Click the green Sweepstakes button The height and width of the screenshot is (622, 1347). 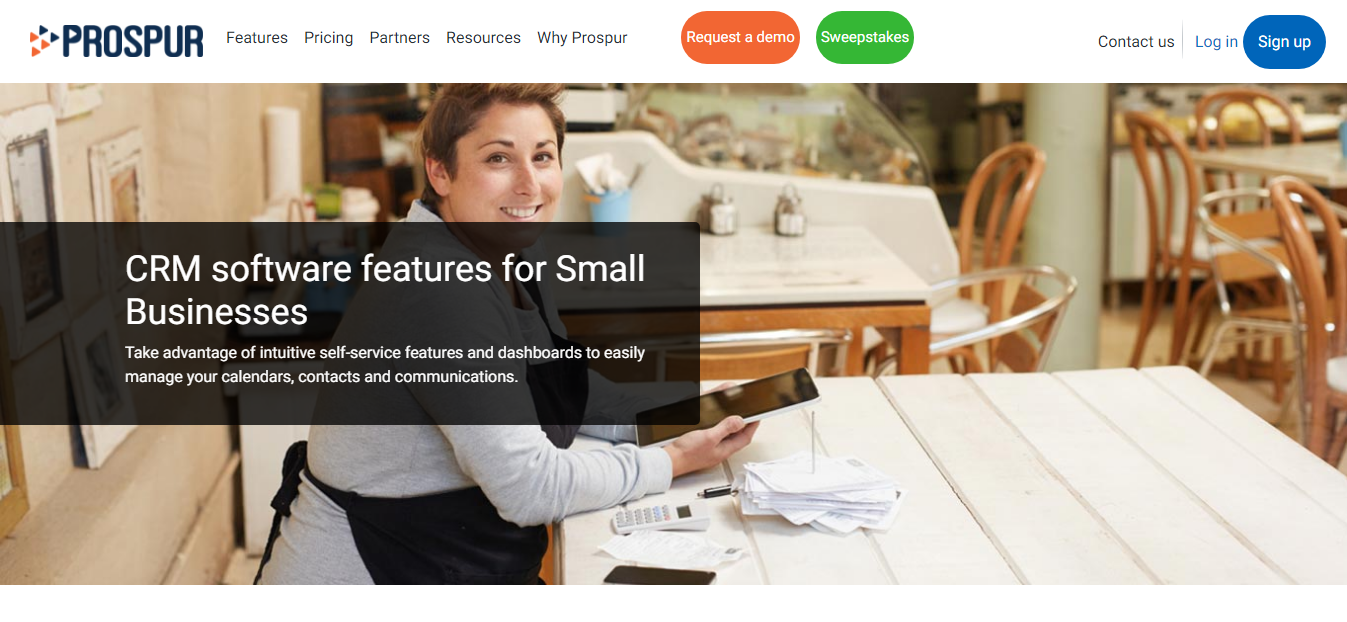(x=865, y=37)
